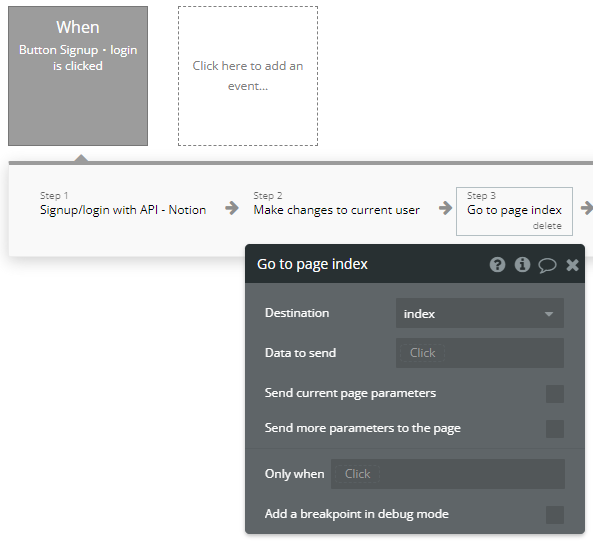Click the arrow between Step 1 and Step 2

(232, 208)
